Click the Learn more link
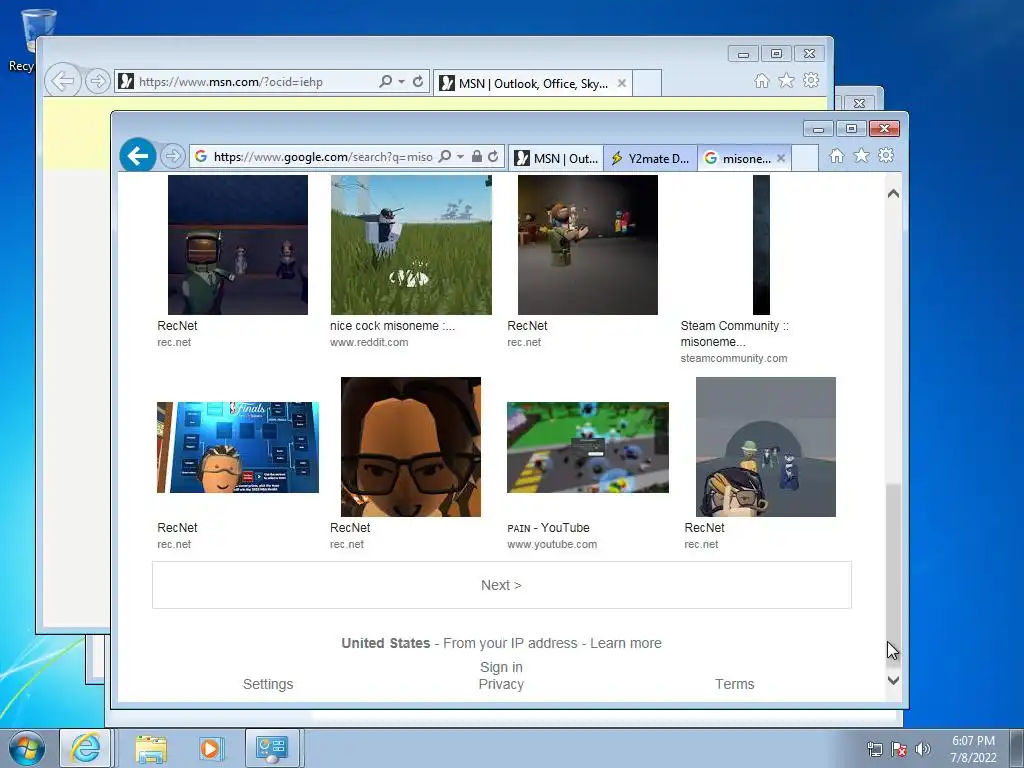 pyautogui.click(x=626, y=643)
